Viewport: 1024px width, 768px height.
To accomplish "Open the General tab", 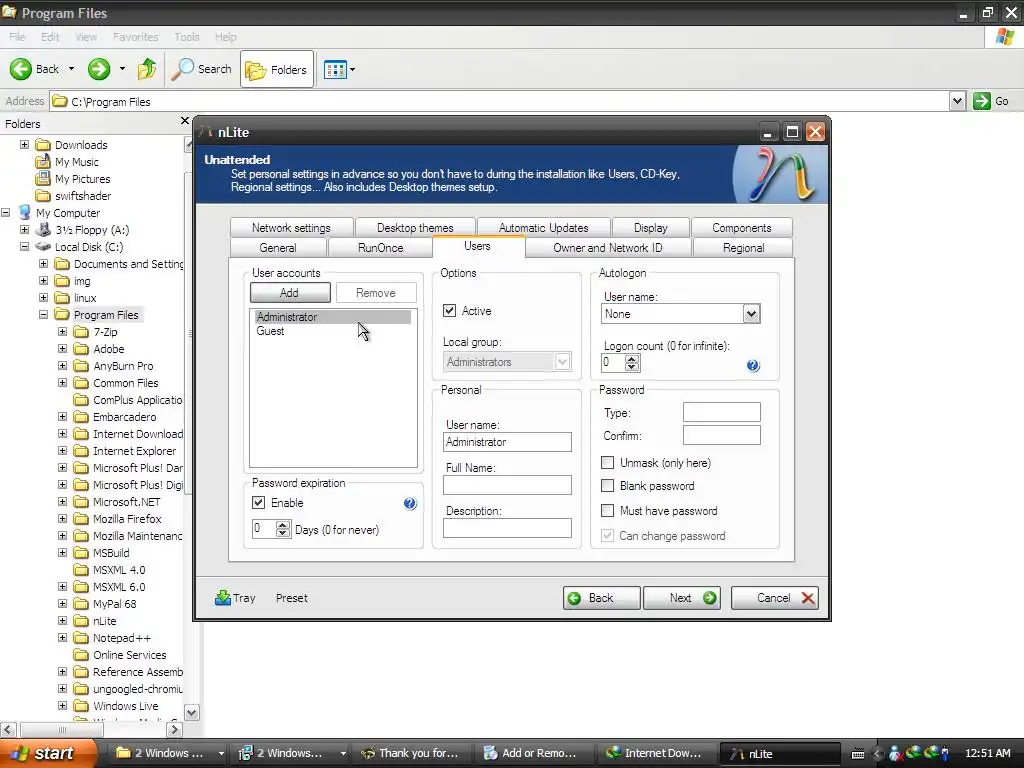I will coord(278,248).
